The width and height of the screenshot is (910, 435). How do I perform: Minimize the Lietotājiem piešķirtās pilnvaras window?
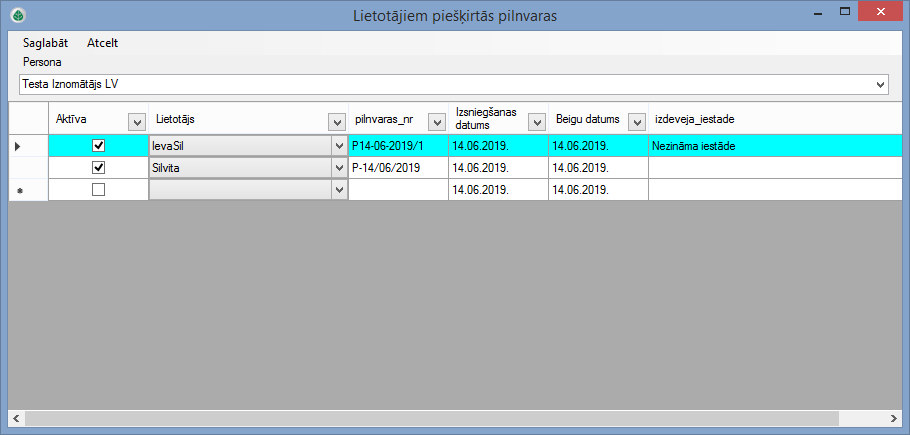pos(819,12)
